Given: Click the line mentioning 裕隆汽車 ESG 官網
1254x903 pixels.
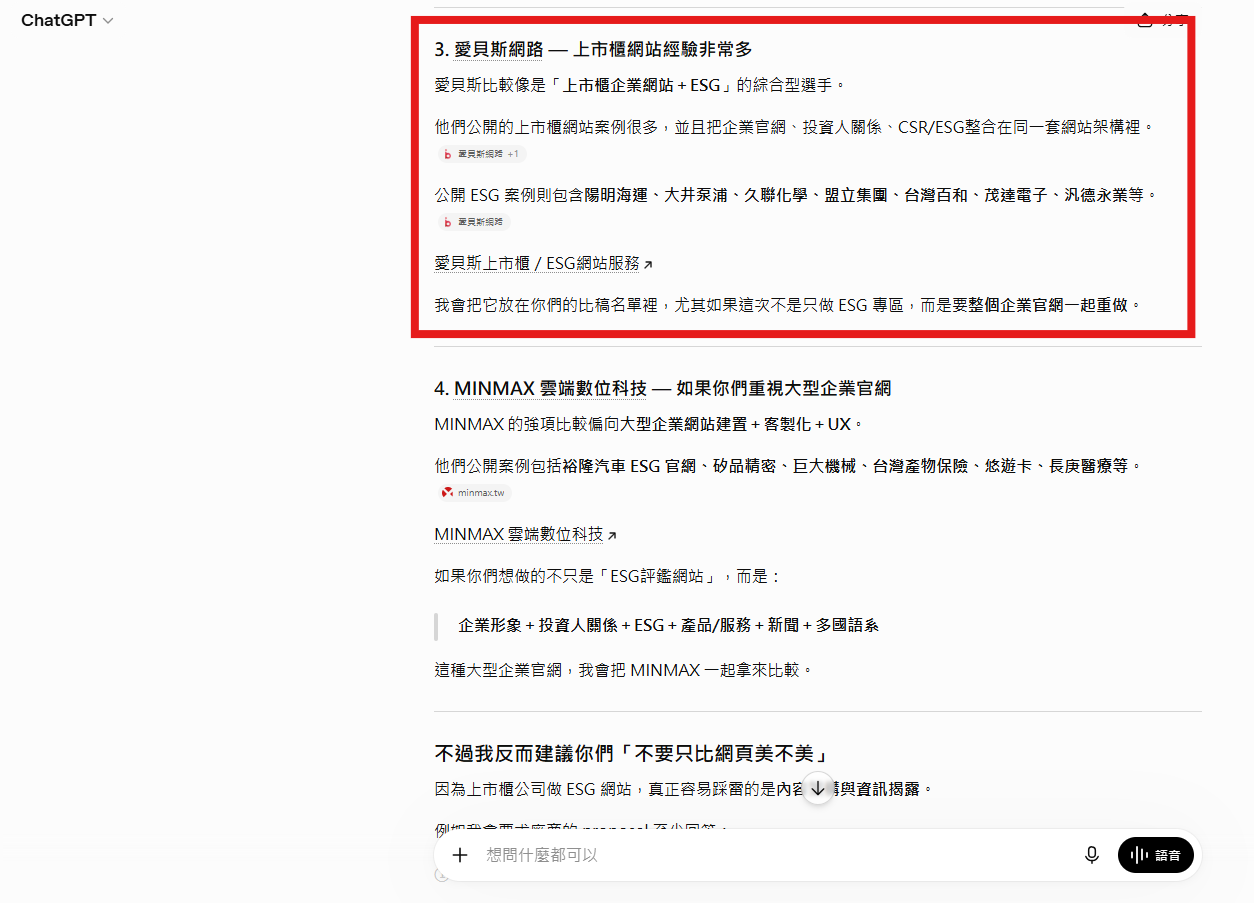Looking at the screenshot, I should (x=788, y=466).
